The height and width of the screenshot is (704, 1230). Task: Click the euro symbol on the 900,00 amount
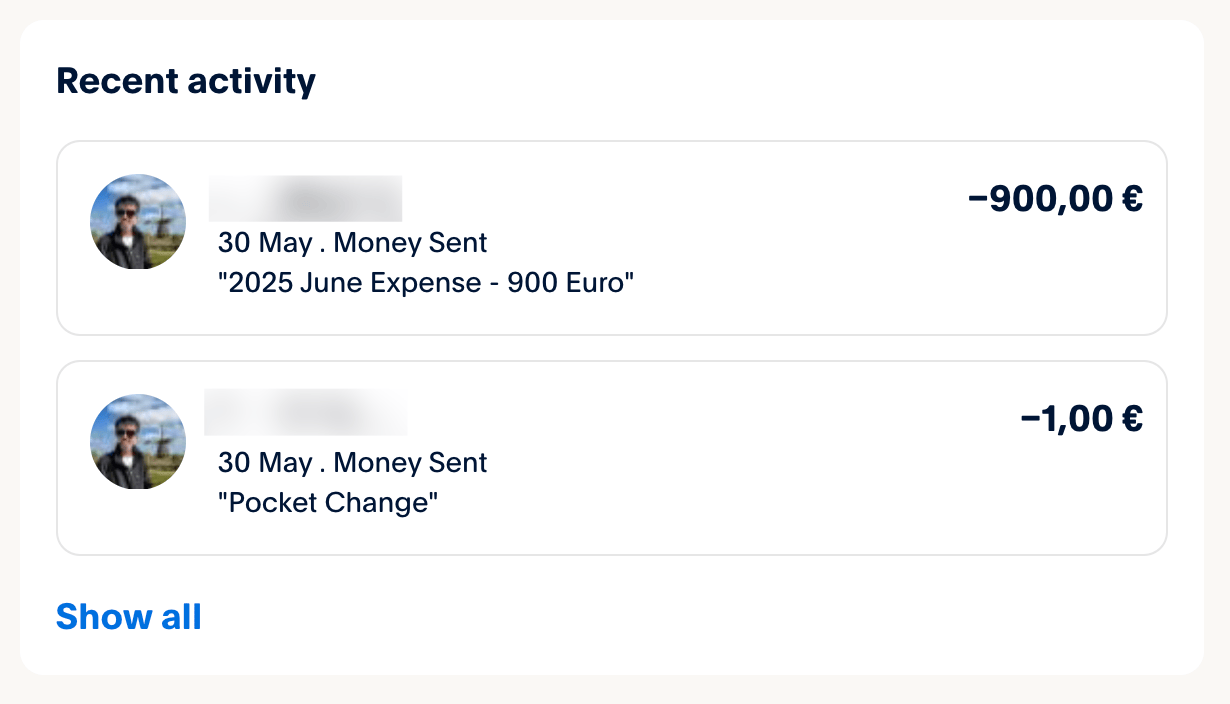(x=1131, y=199)
